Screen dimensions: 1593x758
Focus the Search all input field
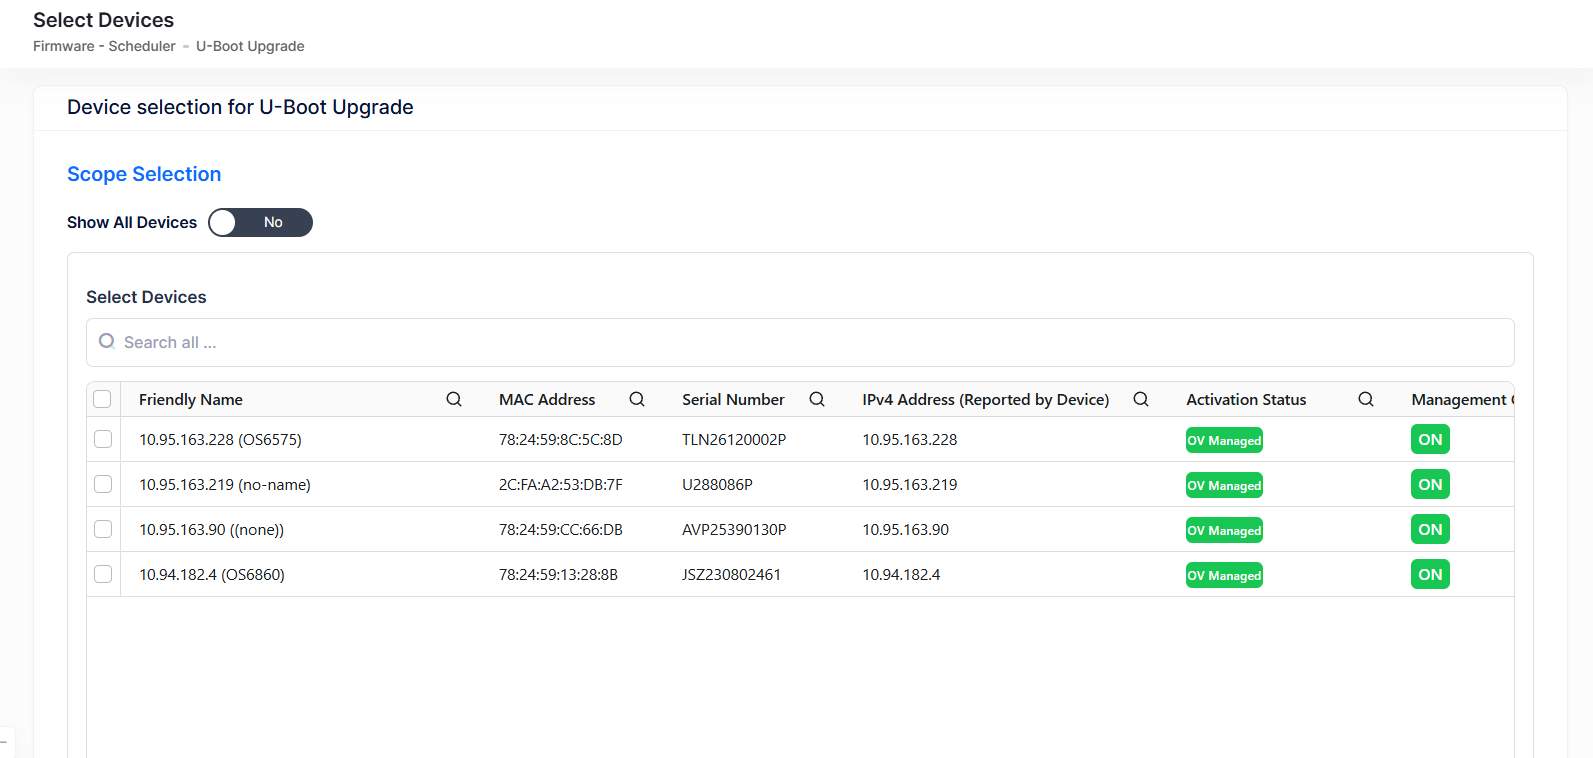point(800,342)
